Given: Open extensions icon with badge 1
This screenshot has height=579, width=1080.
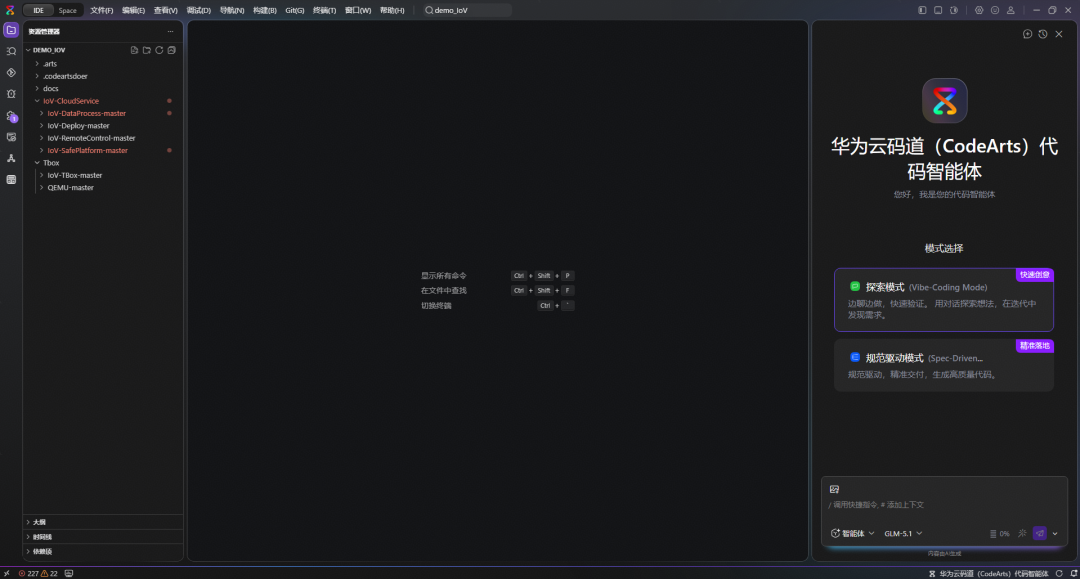Looking at the screenshot, I should (x=11, y=116).
